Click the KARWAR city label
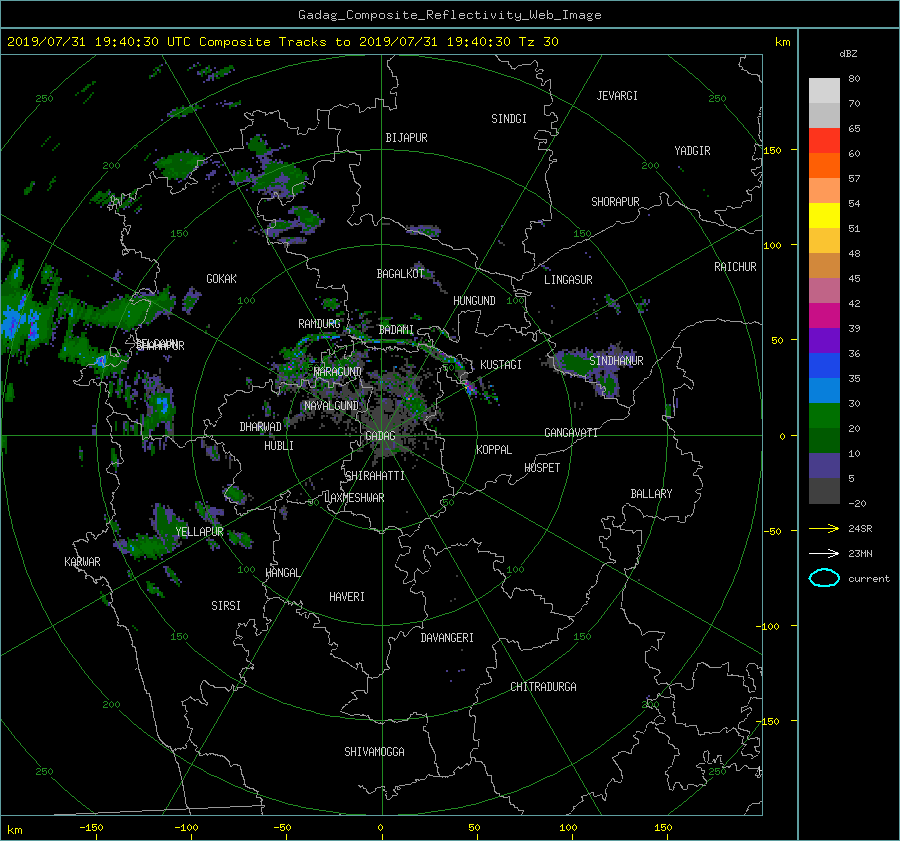Viewport: 900px width, 841px height. tap(82, 562)
